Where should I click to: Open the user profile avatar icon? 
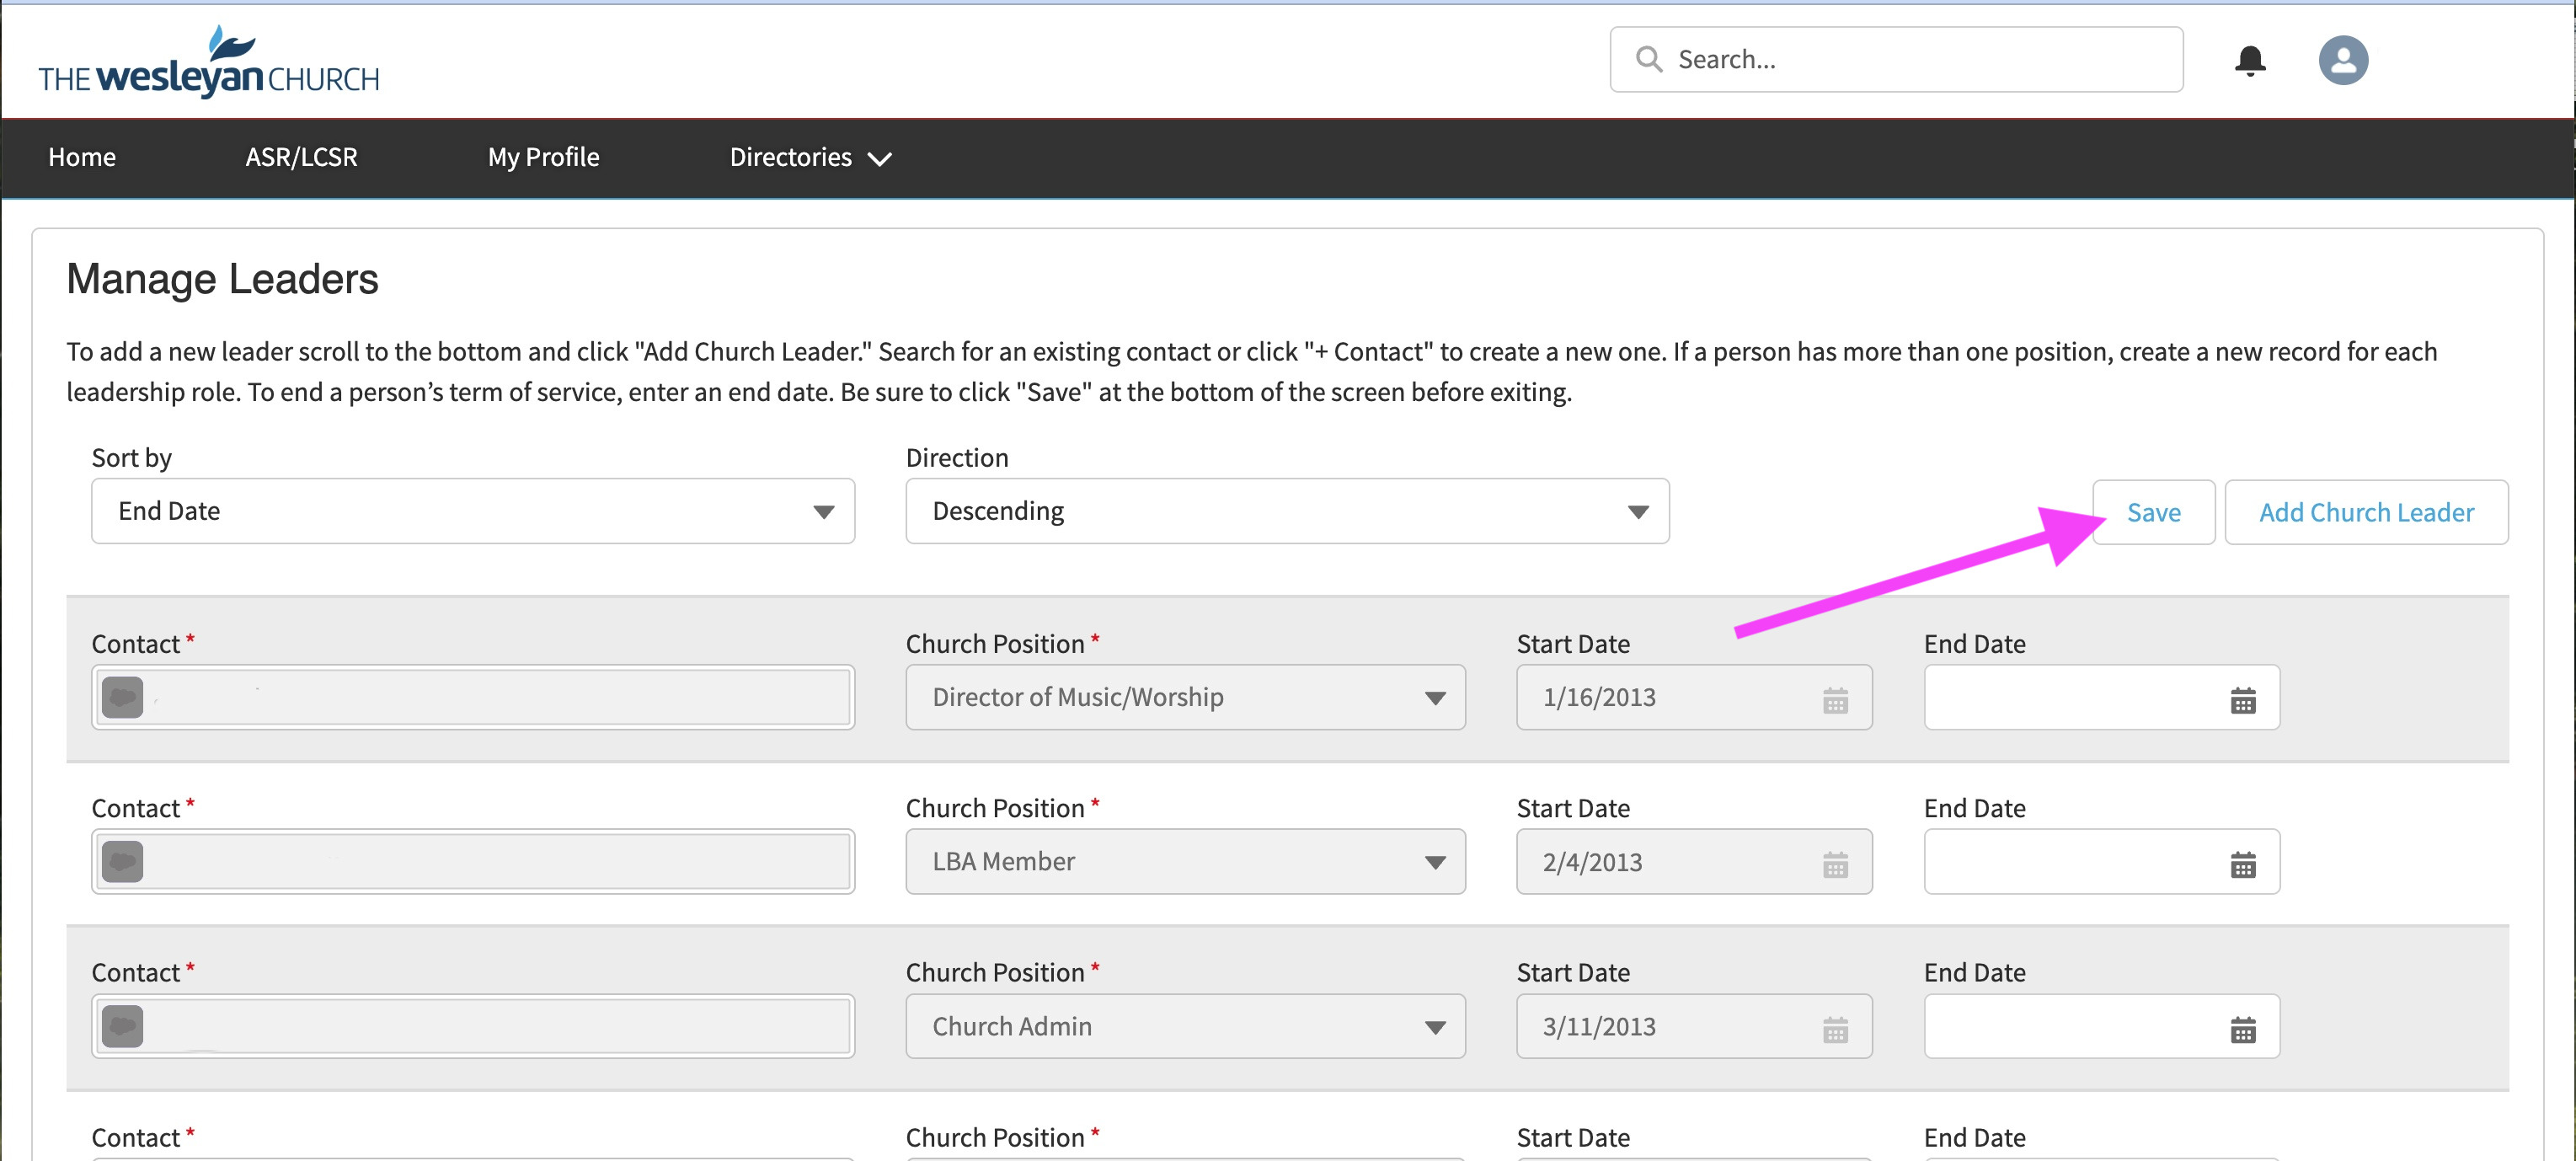click(x=2342, y=61)
